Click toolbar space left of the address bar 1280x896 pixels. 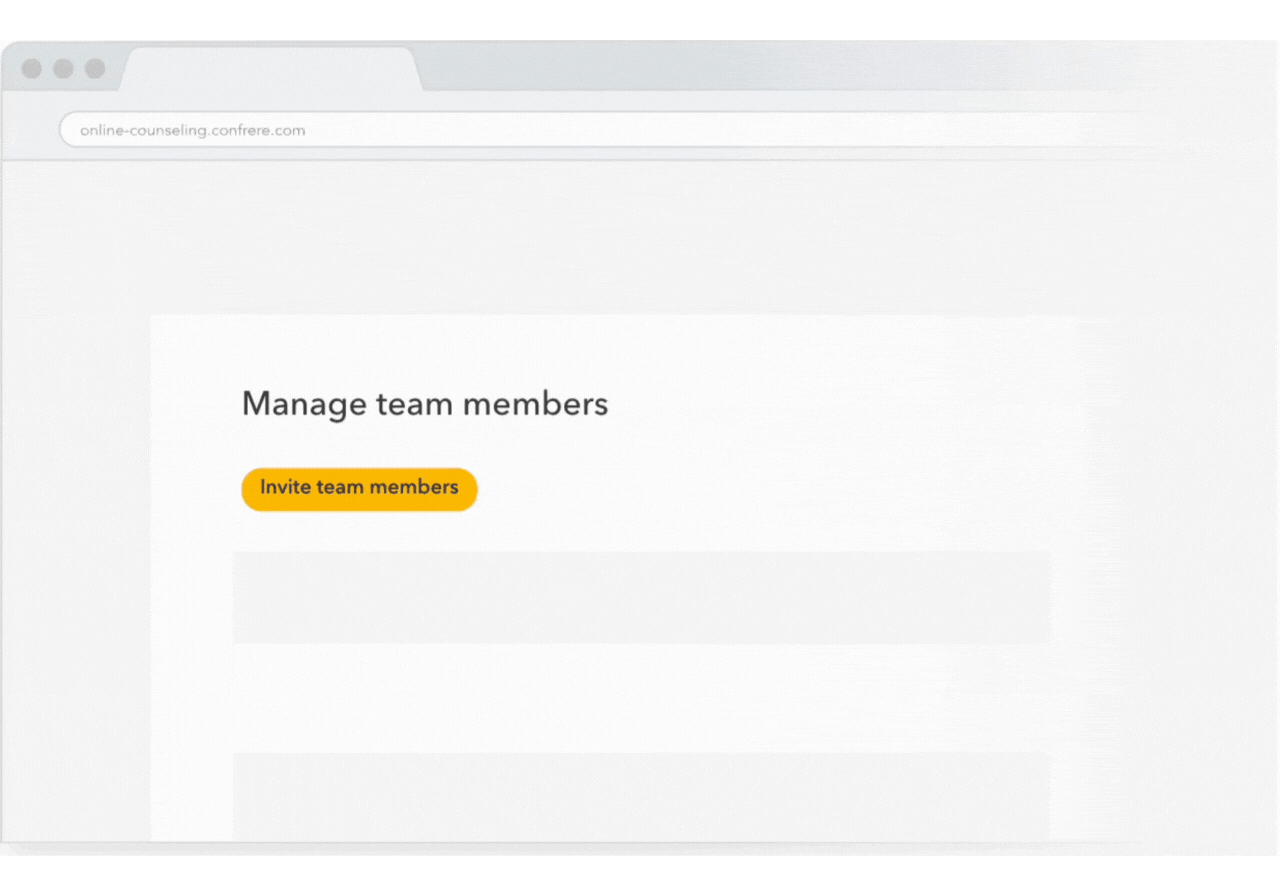(30, 130)
